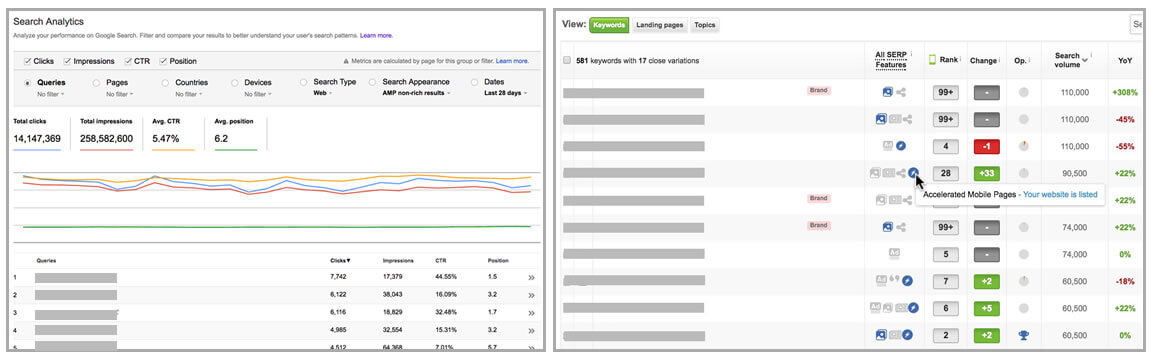Click the image pack icon in the rank 2 row
Viewport: 1156px width, 362px height.
pyautogui.click(x=880, y=334)
